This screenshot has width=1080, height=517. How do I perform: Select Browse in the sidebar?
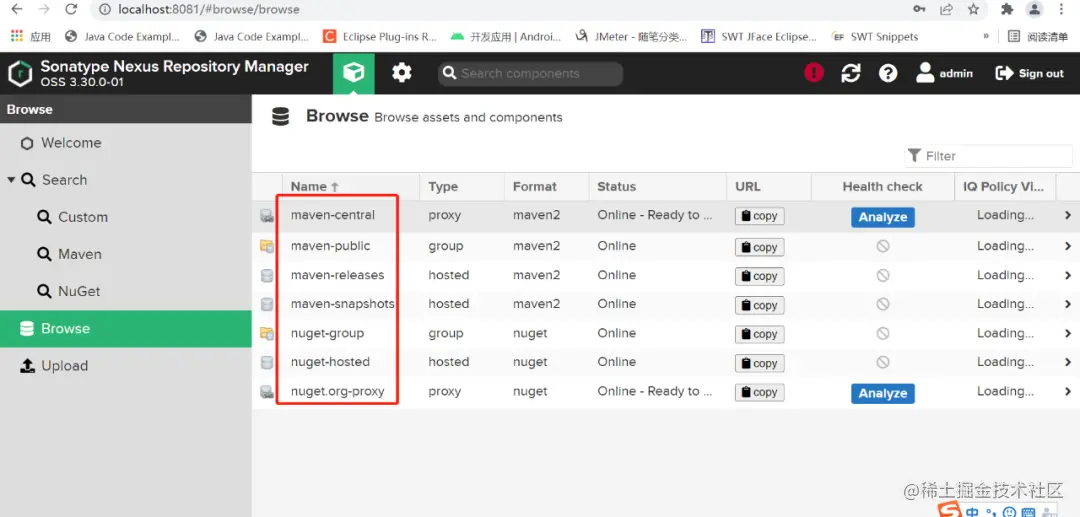(x=125, y=329)
